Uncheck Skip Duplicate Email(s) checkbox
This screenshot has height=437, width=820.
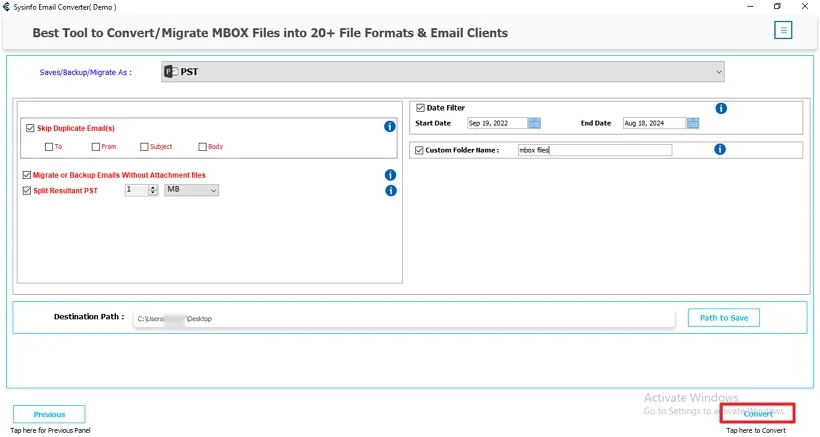(28, 128)
